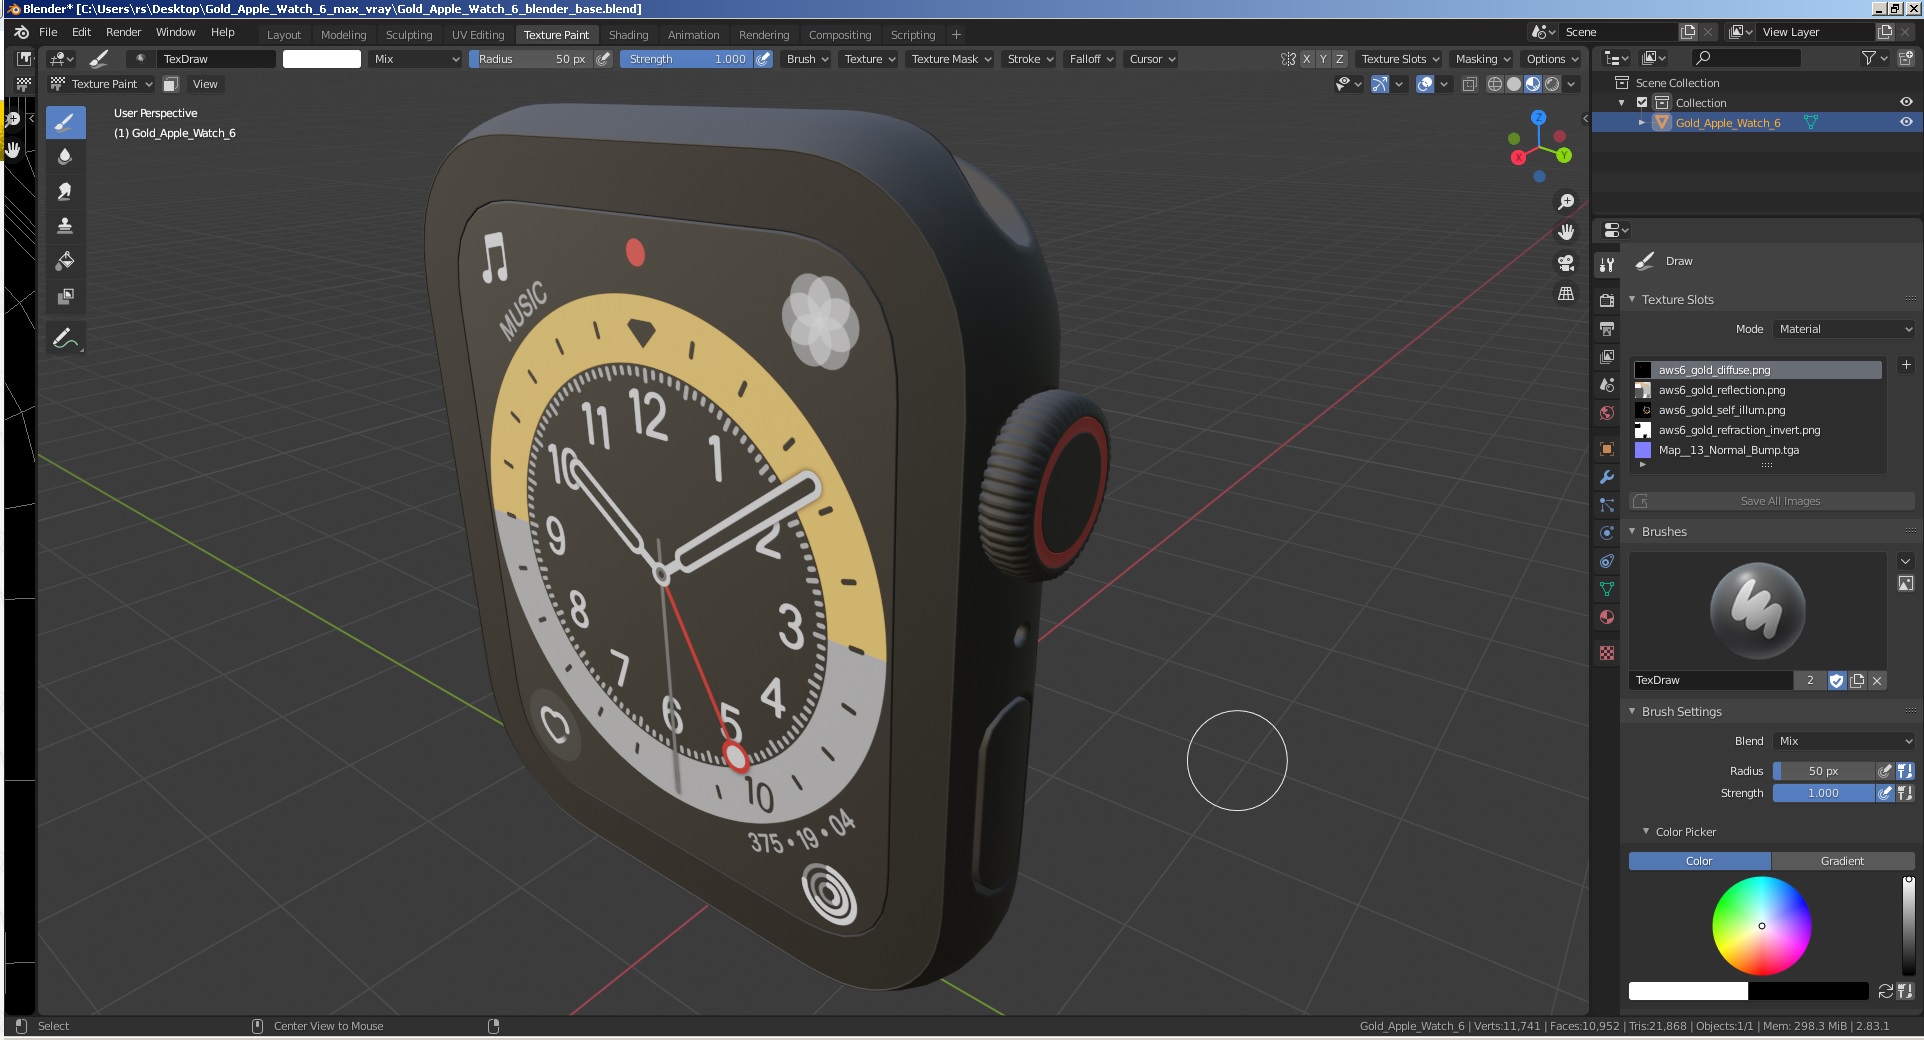This screenshot has height=1040, width=1924.
Task: Switch to the Shading workspace tab
Action: pos(628,35)
